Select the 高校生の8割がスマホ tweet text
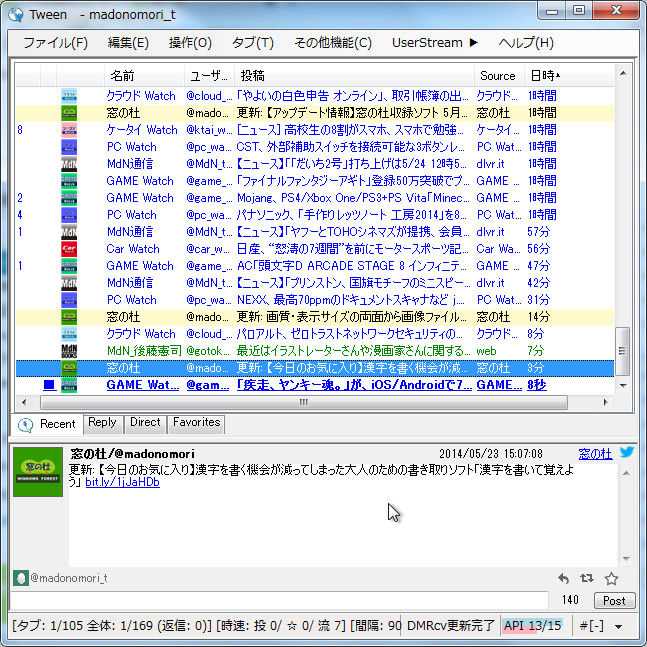The width and height of the screenshot is (647, 647). [350, 130]
